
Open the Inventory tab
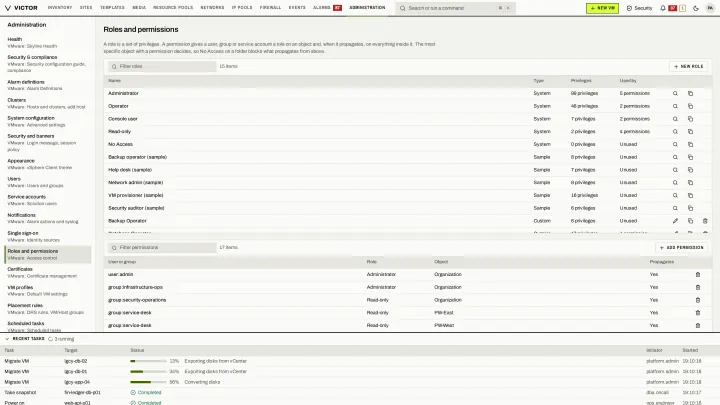[x=60, y=8]
